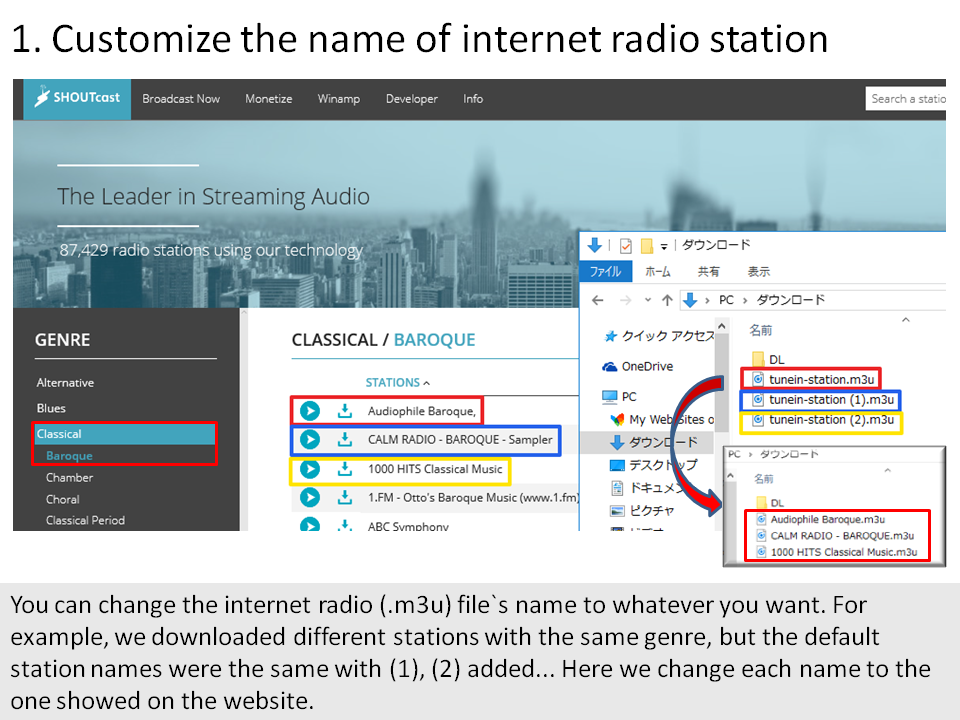Click the SHOUTcast logo
Viewport: 960px width, 720px height.
[77, 98]
